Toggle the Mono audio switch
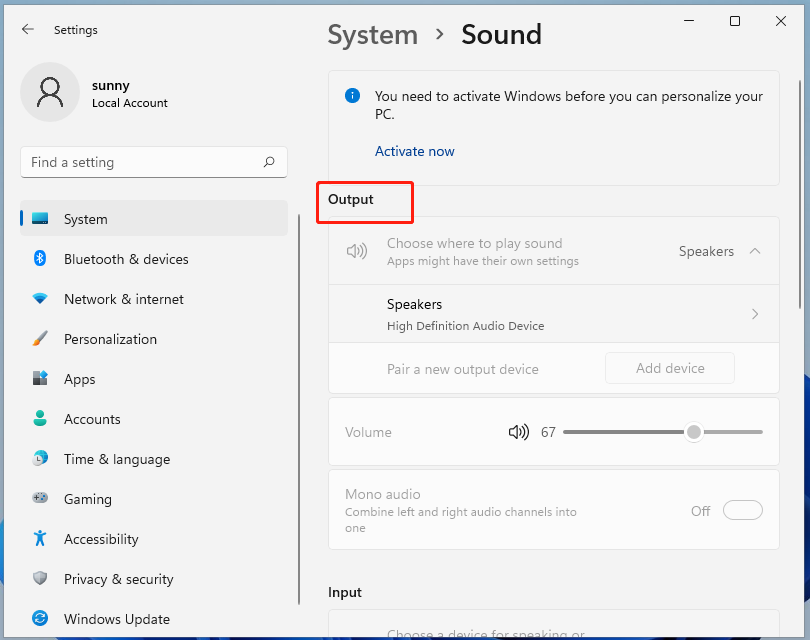 tap(742, 511)
